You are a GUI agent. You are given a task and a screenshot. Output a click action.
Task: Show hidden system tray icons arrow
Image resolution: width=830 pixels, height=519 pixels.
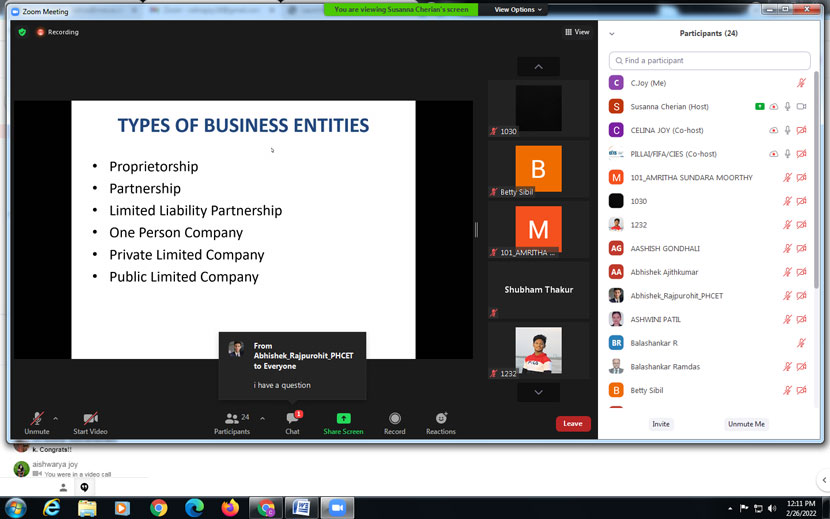coord(730,508)
